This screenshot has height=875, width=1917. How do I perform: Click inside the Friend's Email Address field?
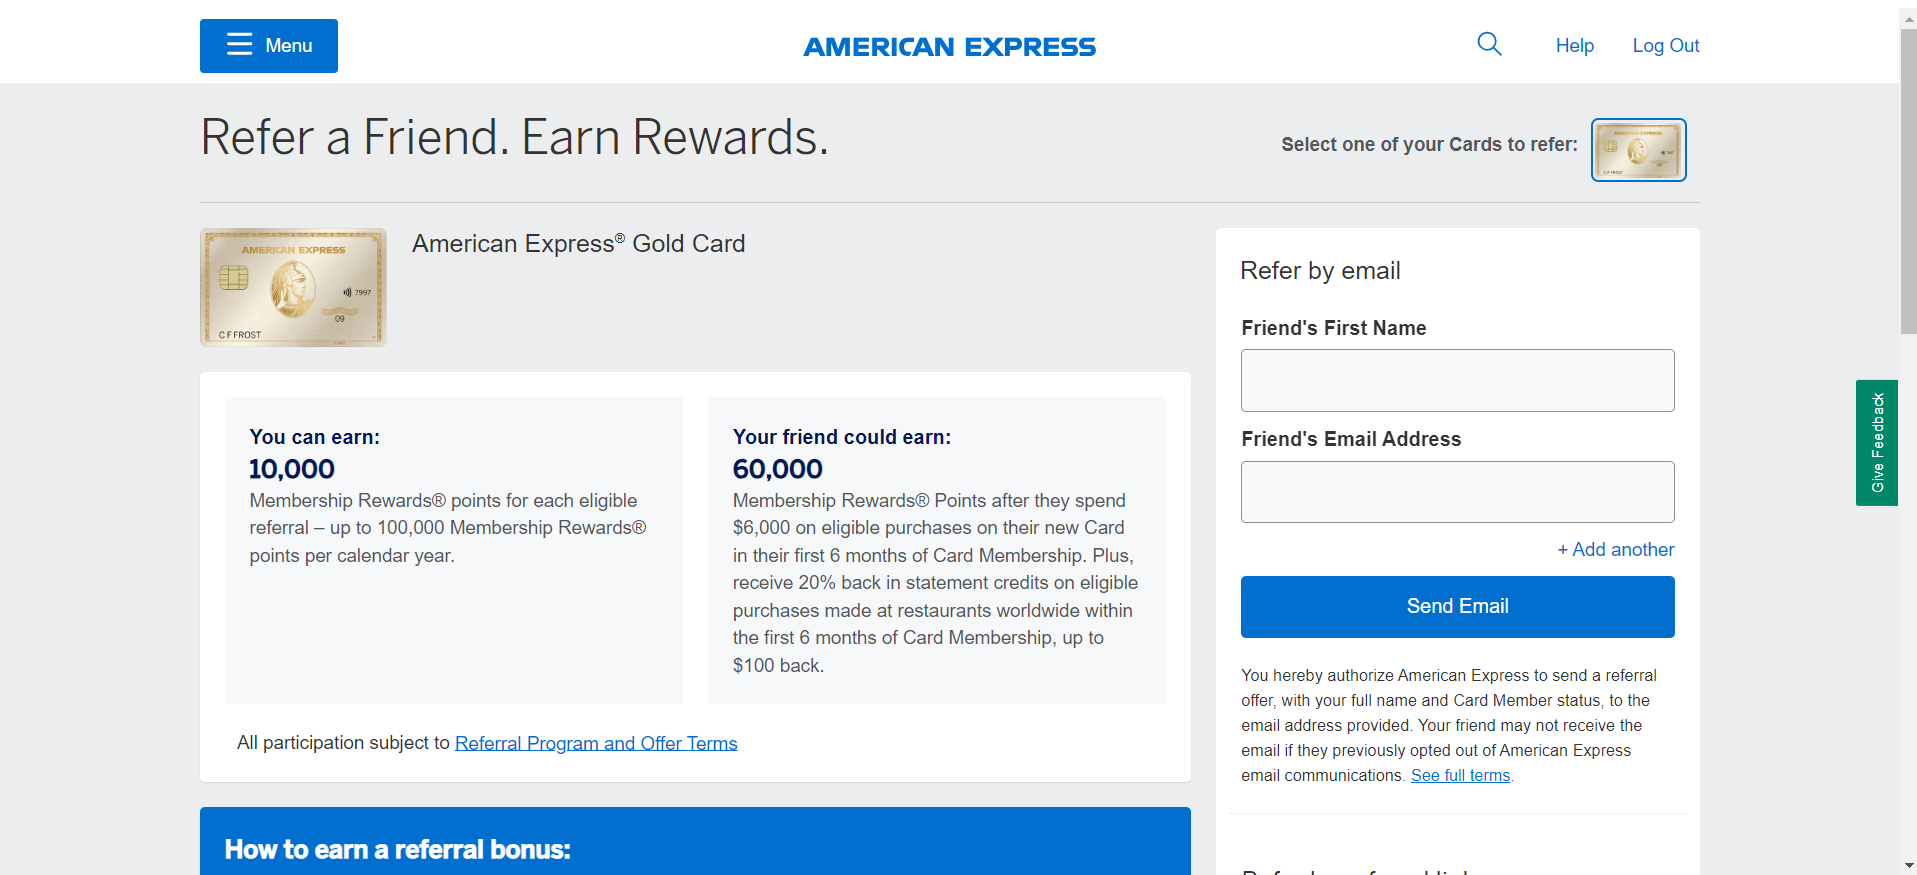[1456, 491]
